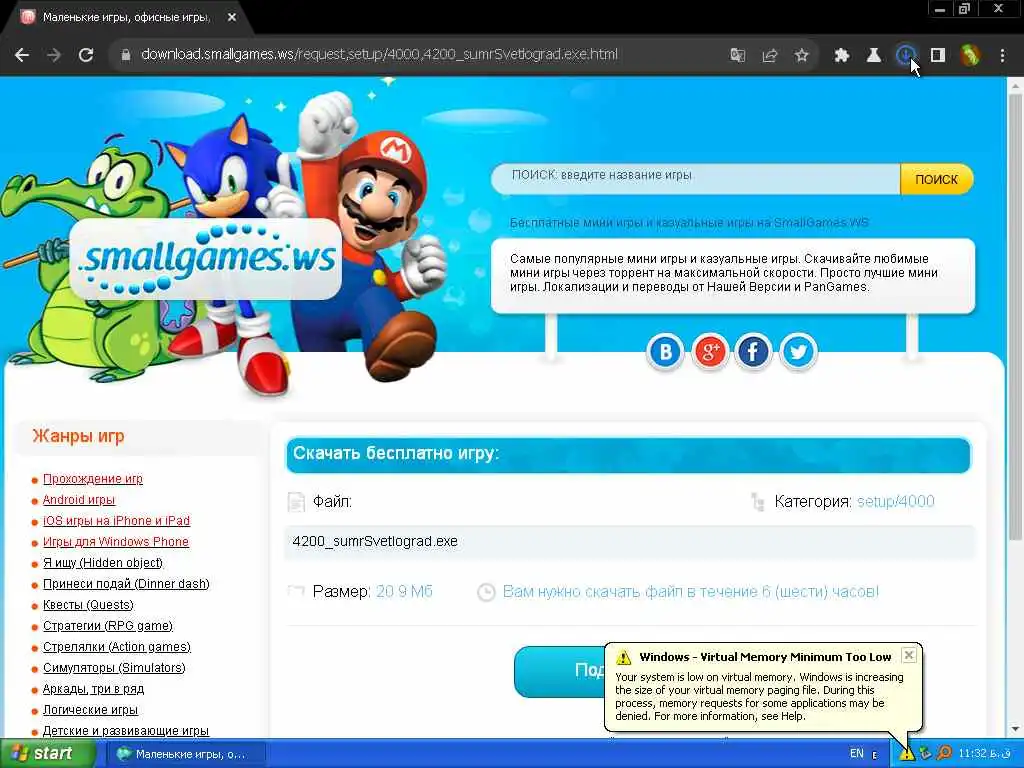Go back to the previous page
The width and height of the screenshot is (1024, 768).
pos(22,55)
